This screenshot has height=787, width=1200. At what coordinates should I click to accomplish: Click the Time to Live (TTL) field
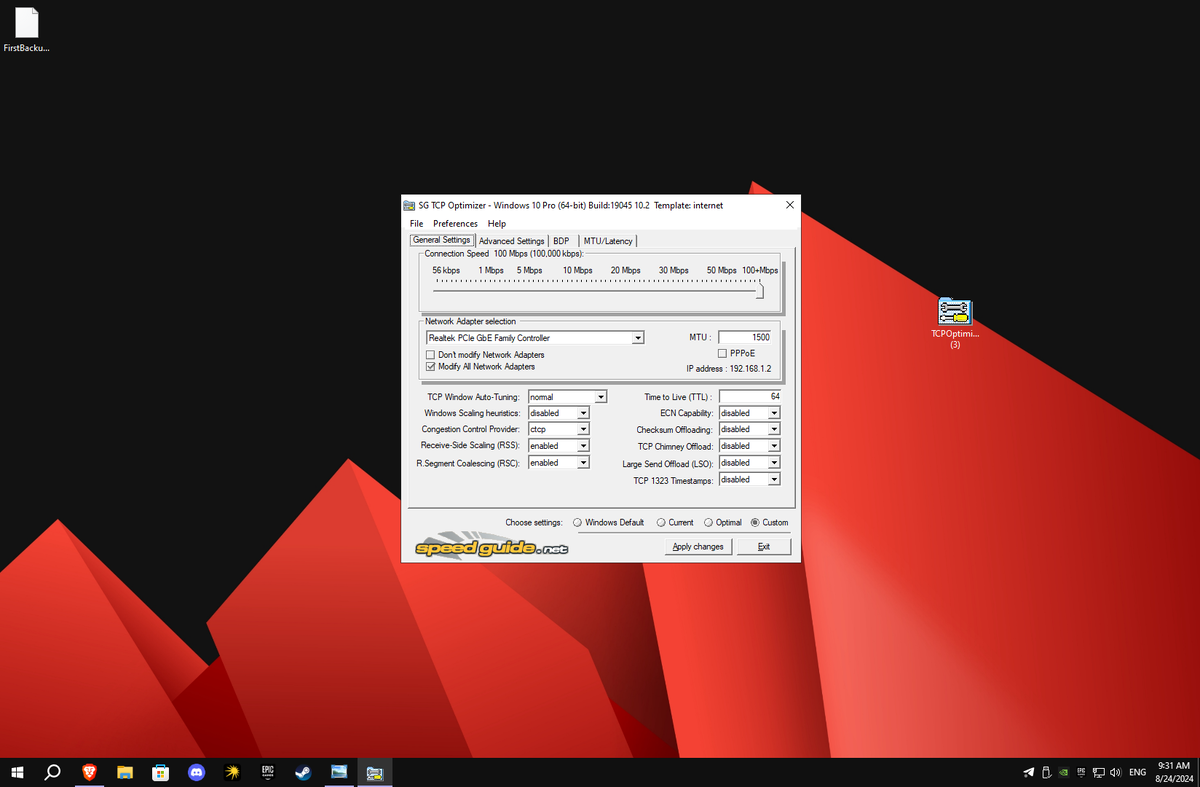coord(750,397)
